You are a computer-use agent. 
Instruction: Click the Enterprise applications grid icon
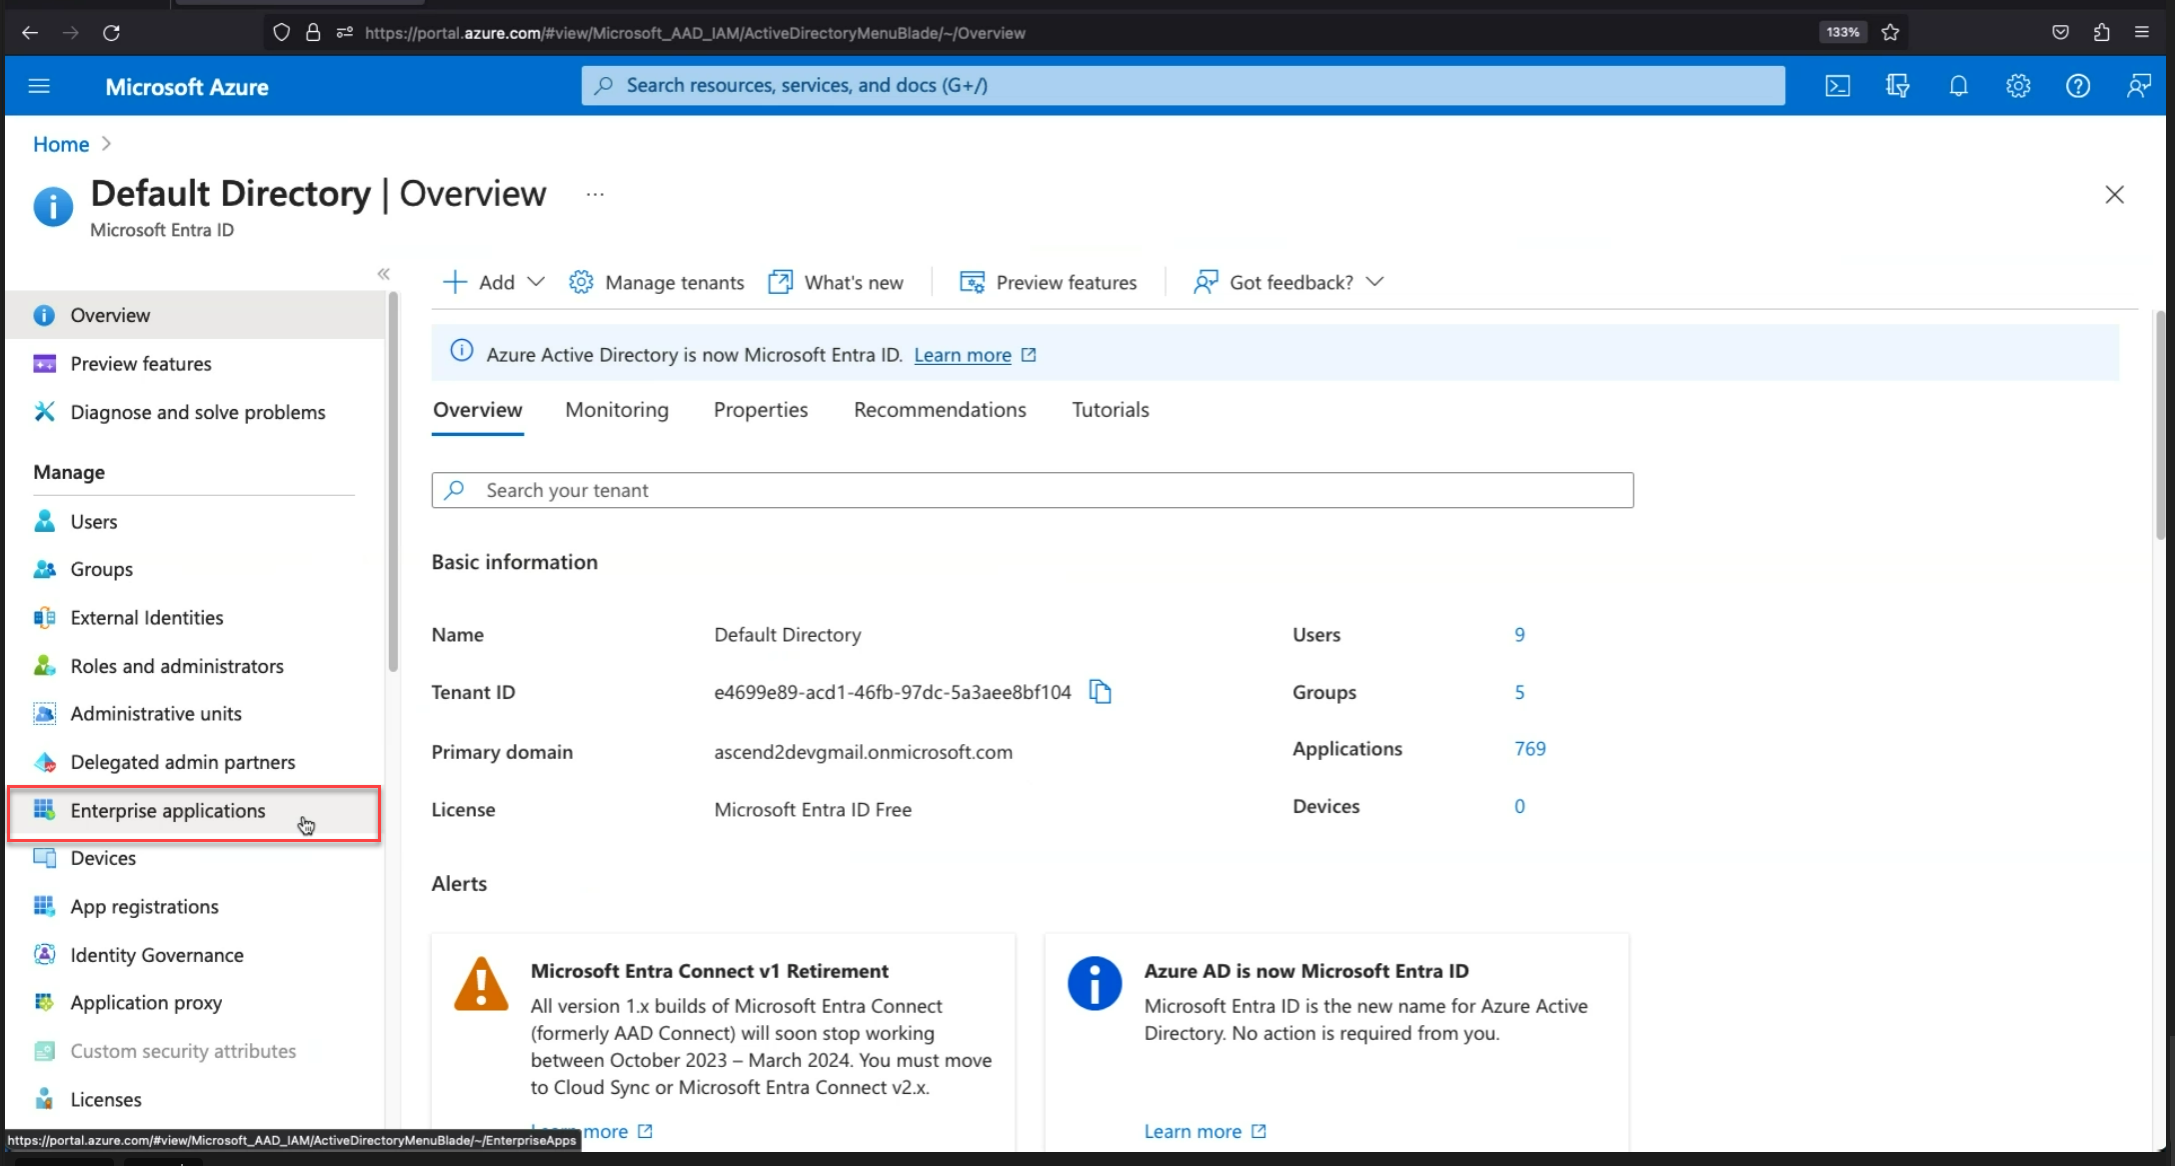(x=44, y=810)
